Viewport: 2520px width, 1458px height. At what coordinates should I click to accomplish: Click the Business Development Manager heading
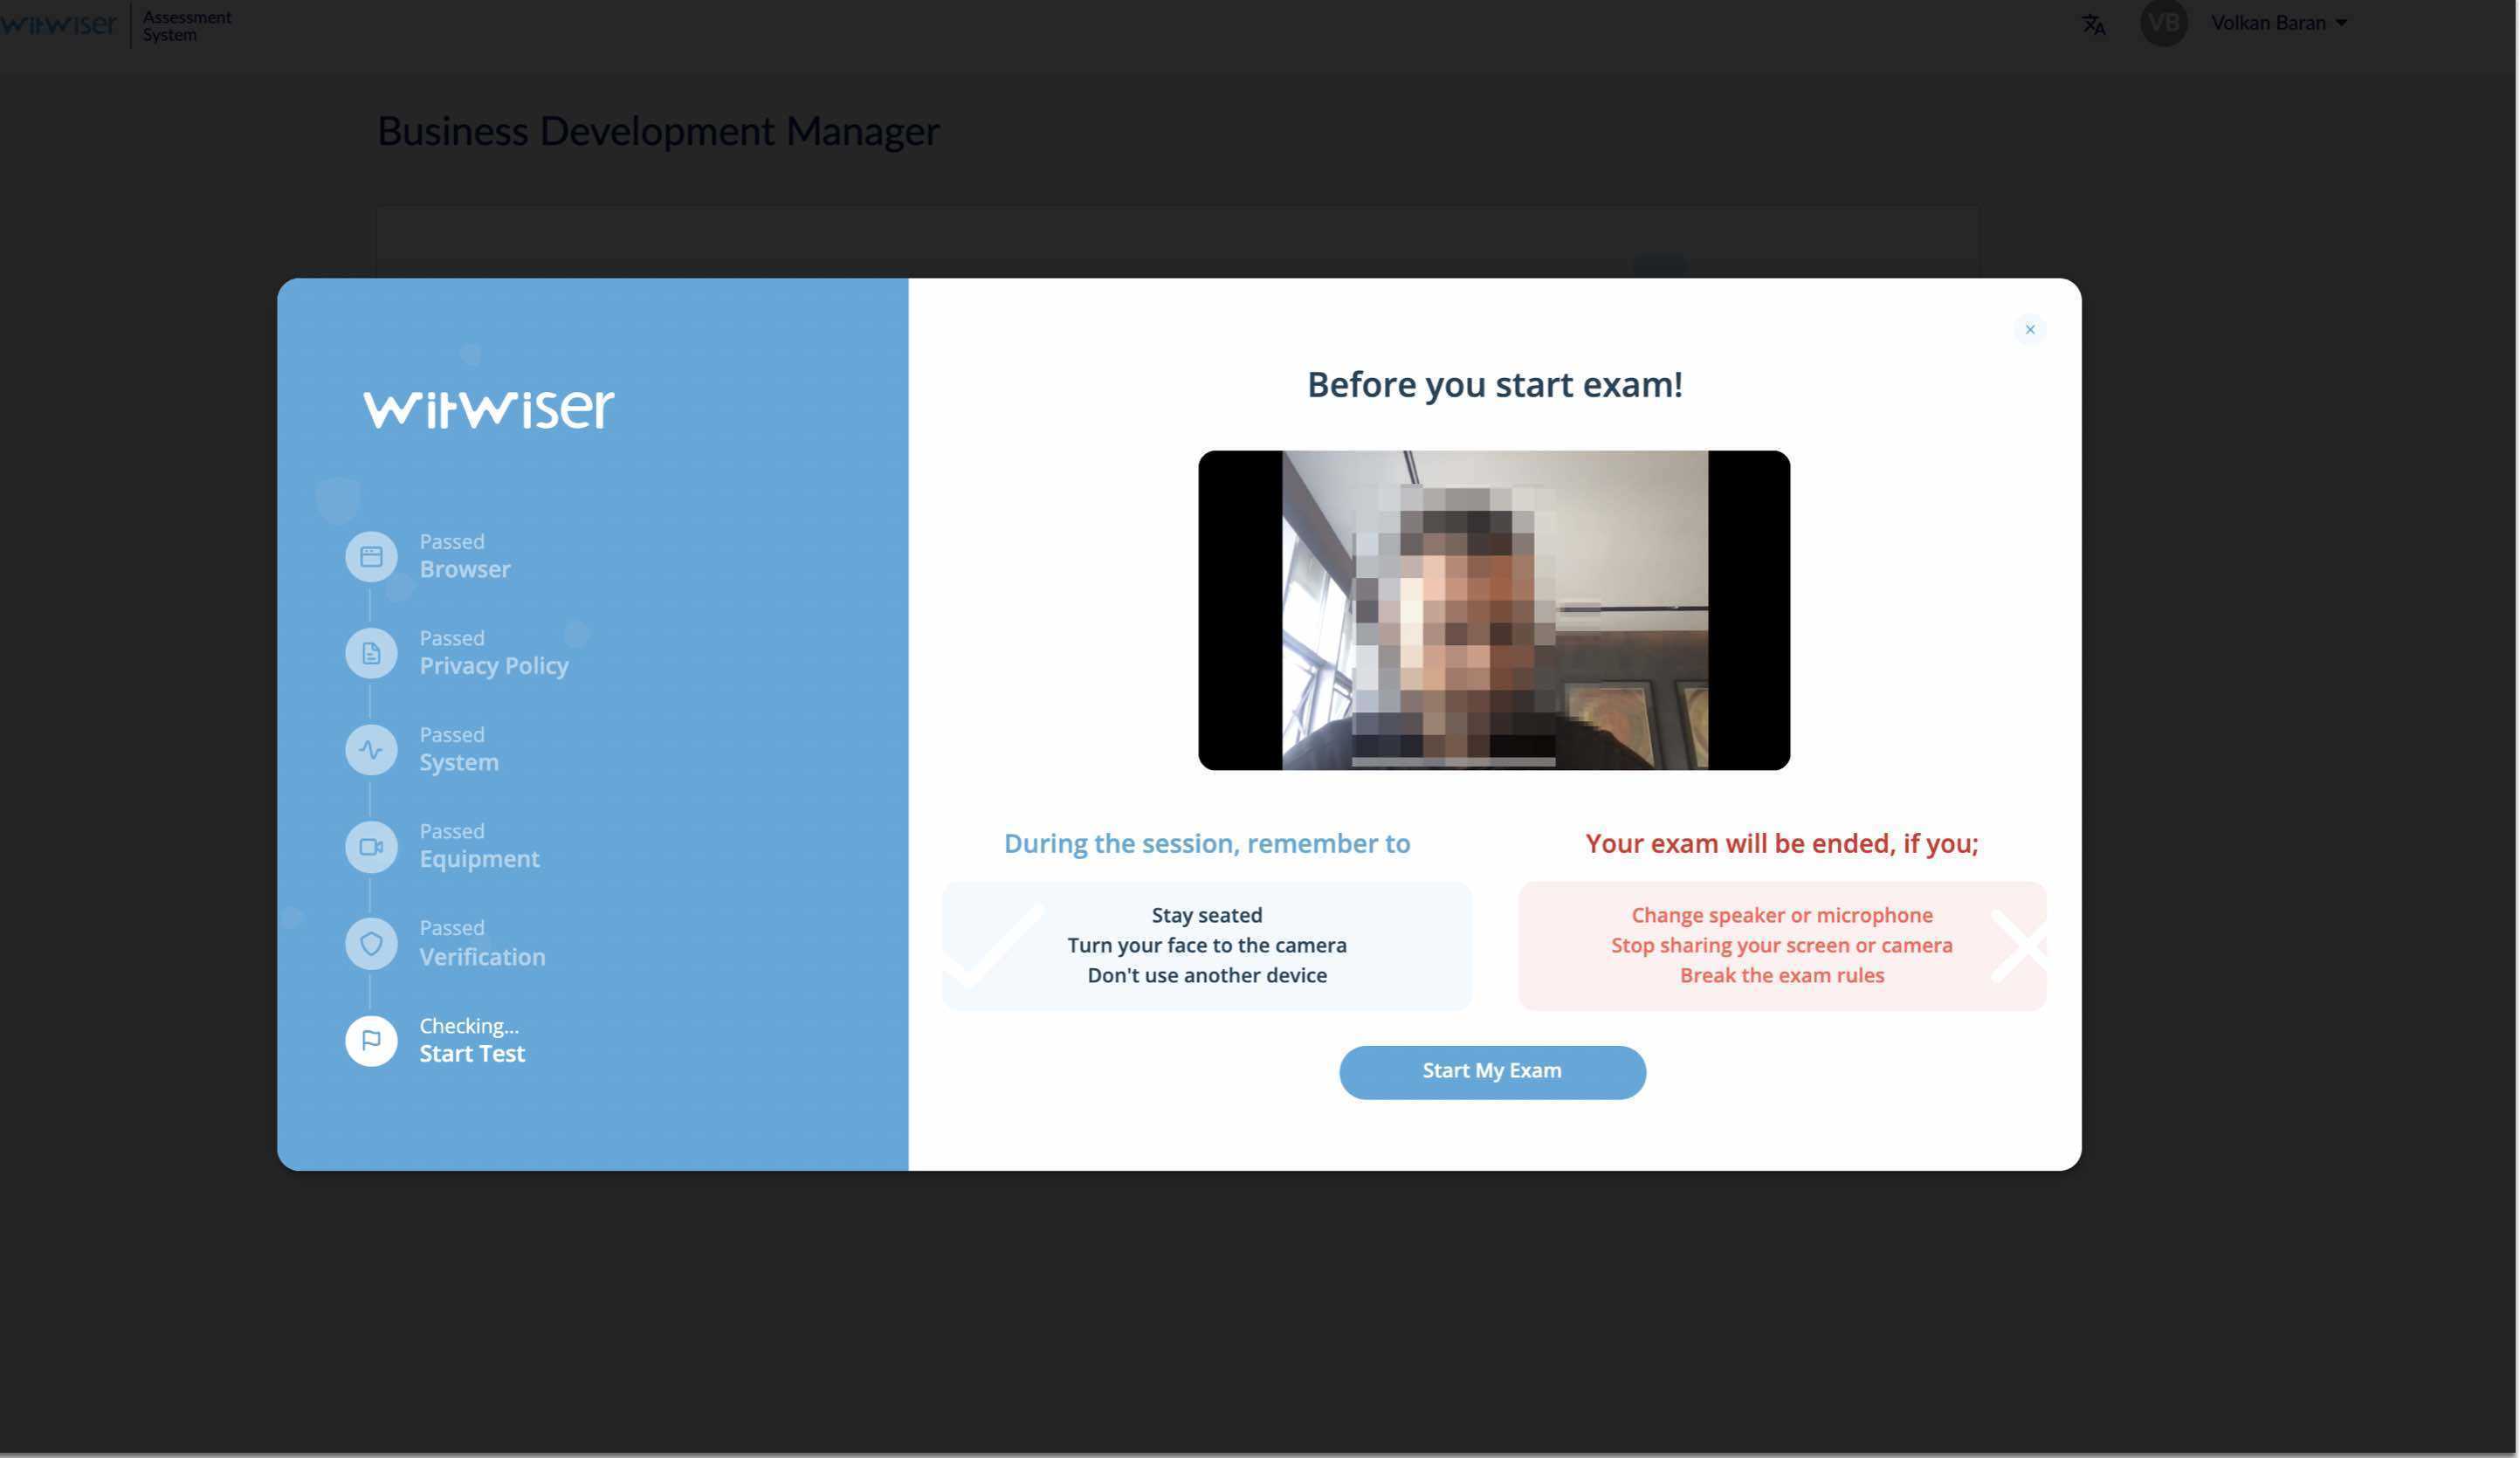coord(658,131)
